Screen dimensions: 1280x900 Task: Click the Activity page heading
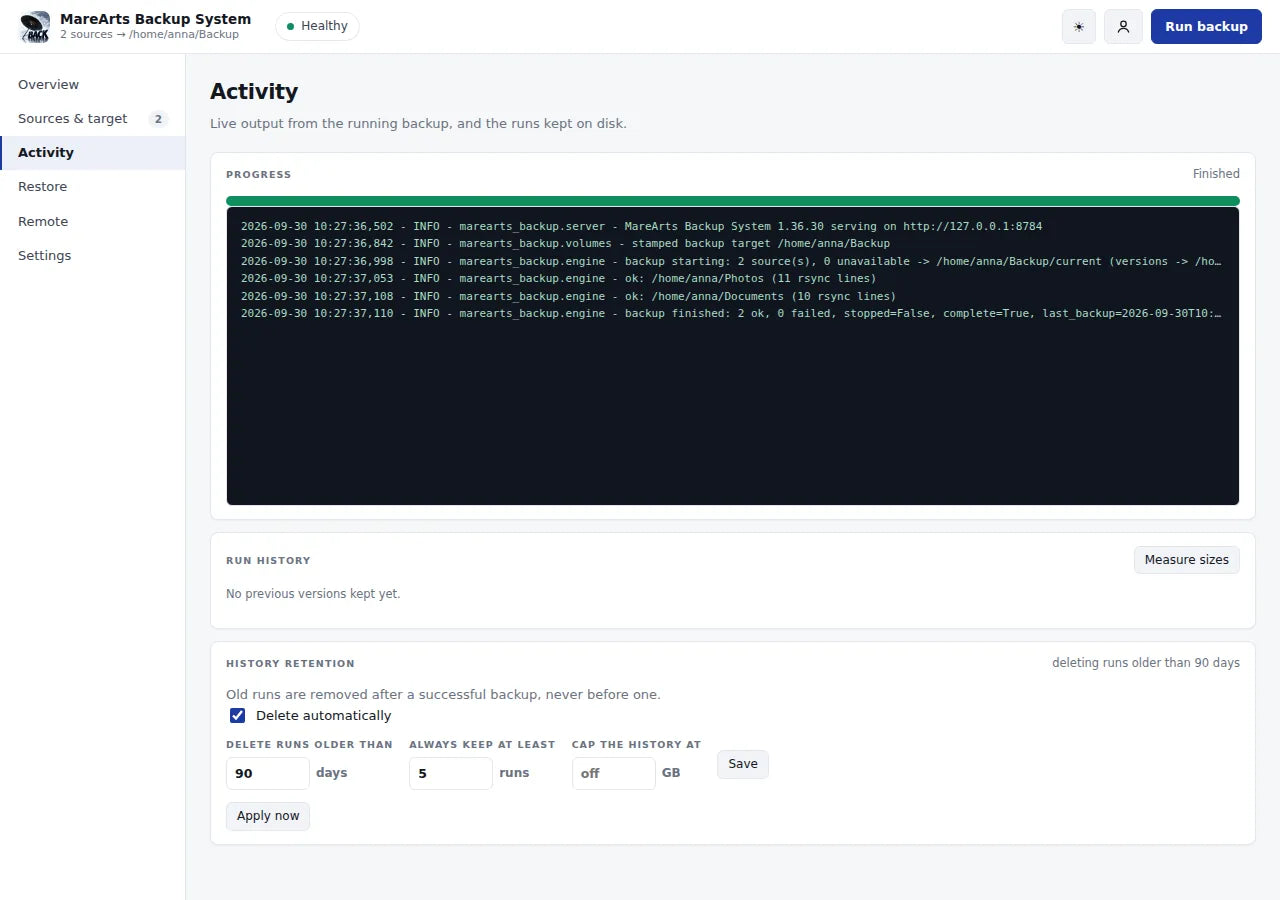254,91
